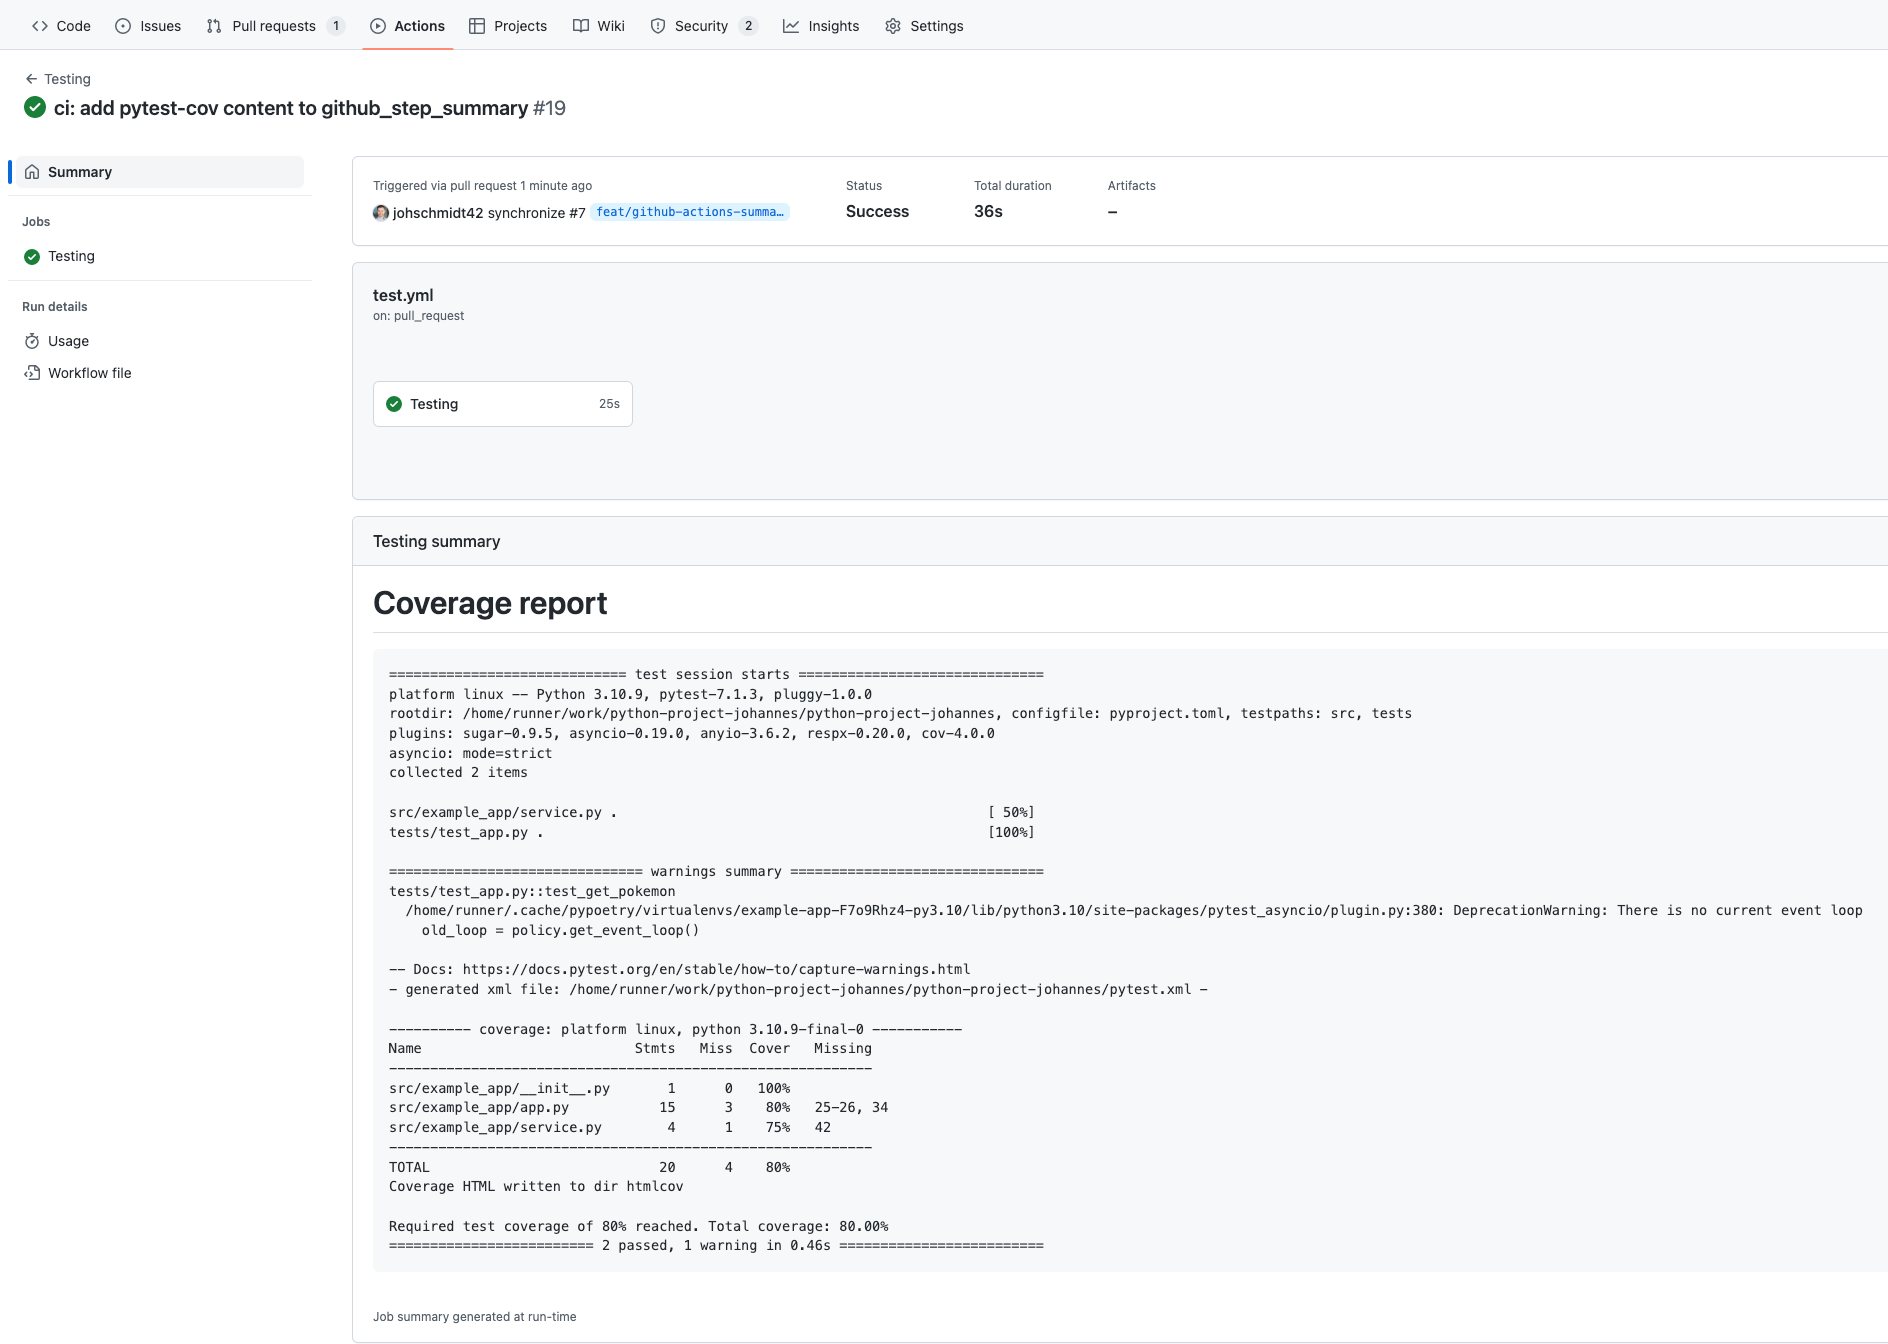Click the Code brackets icon
The image size is (1888, 1344).
40,26
